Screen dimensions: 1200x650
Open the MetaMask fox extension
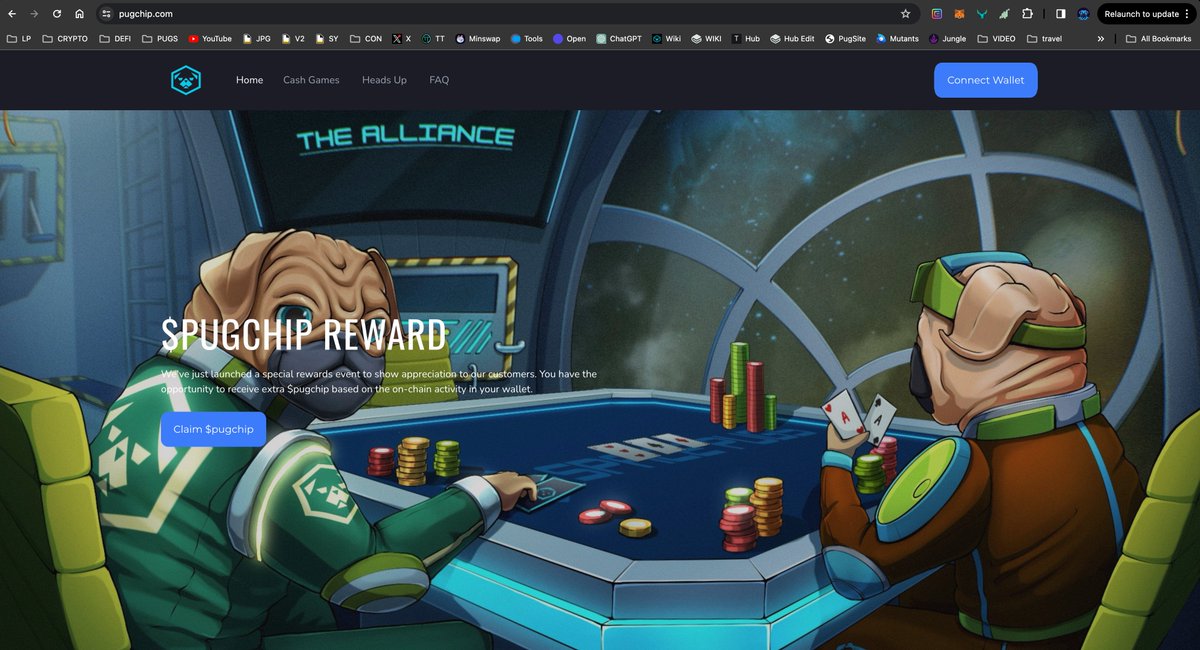(959, 14)
